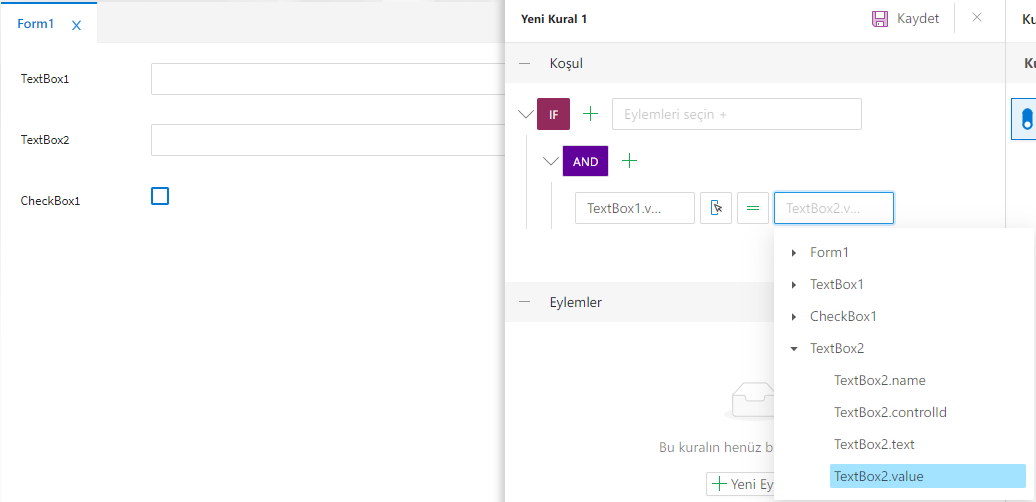Expand the Form1 tree node
Screen dimensions: 1036x502
coord(794,253)
